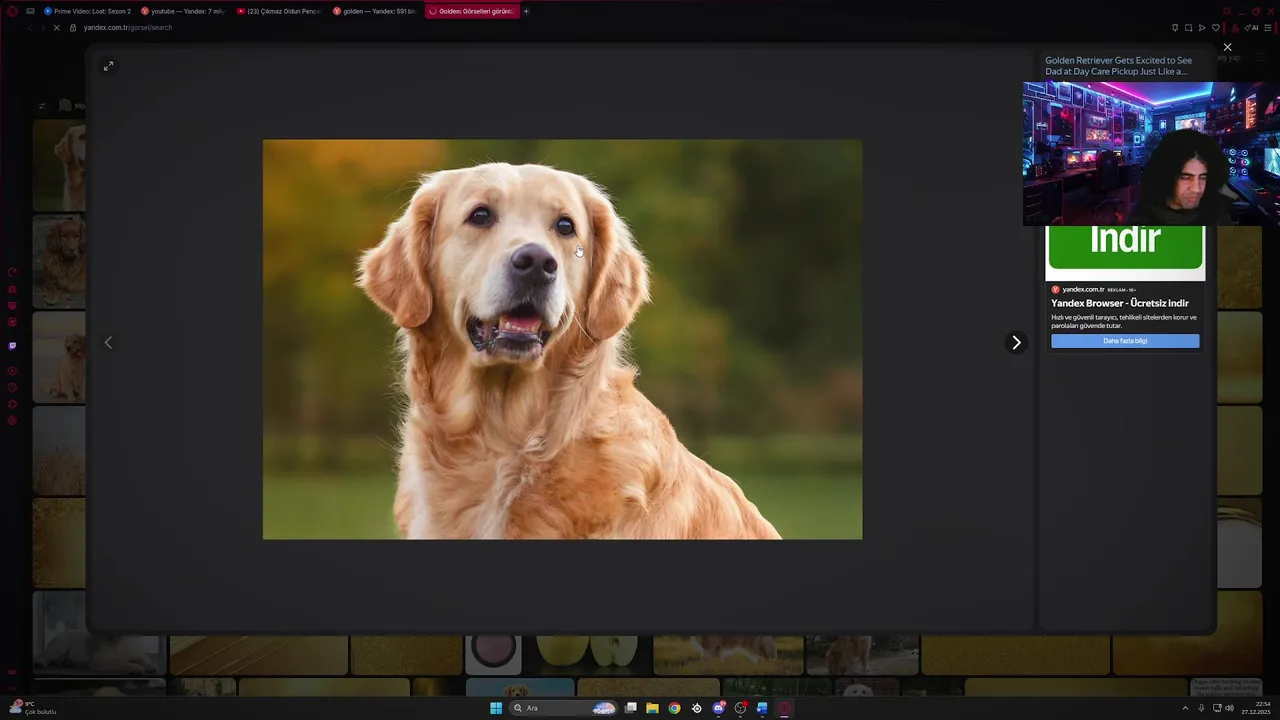The image size is (1280, 720).
Task: Click the heart bookmark icon
Action: coord(1216,28)
